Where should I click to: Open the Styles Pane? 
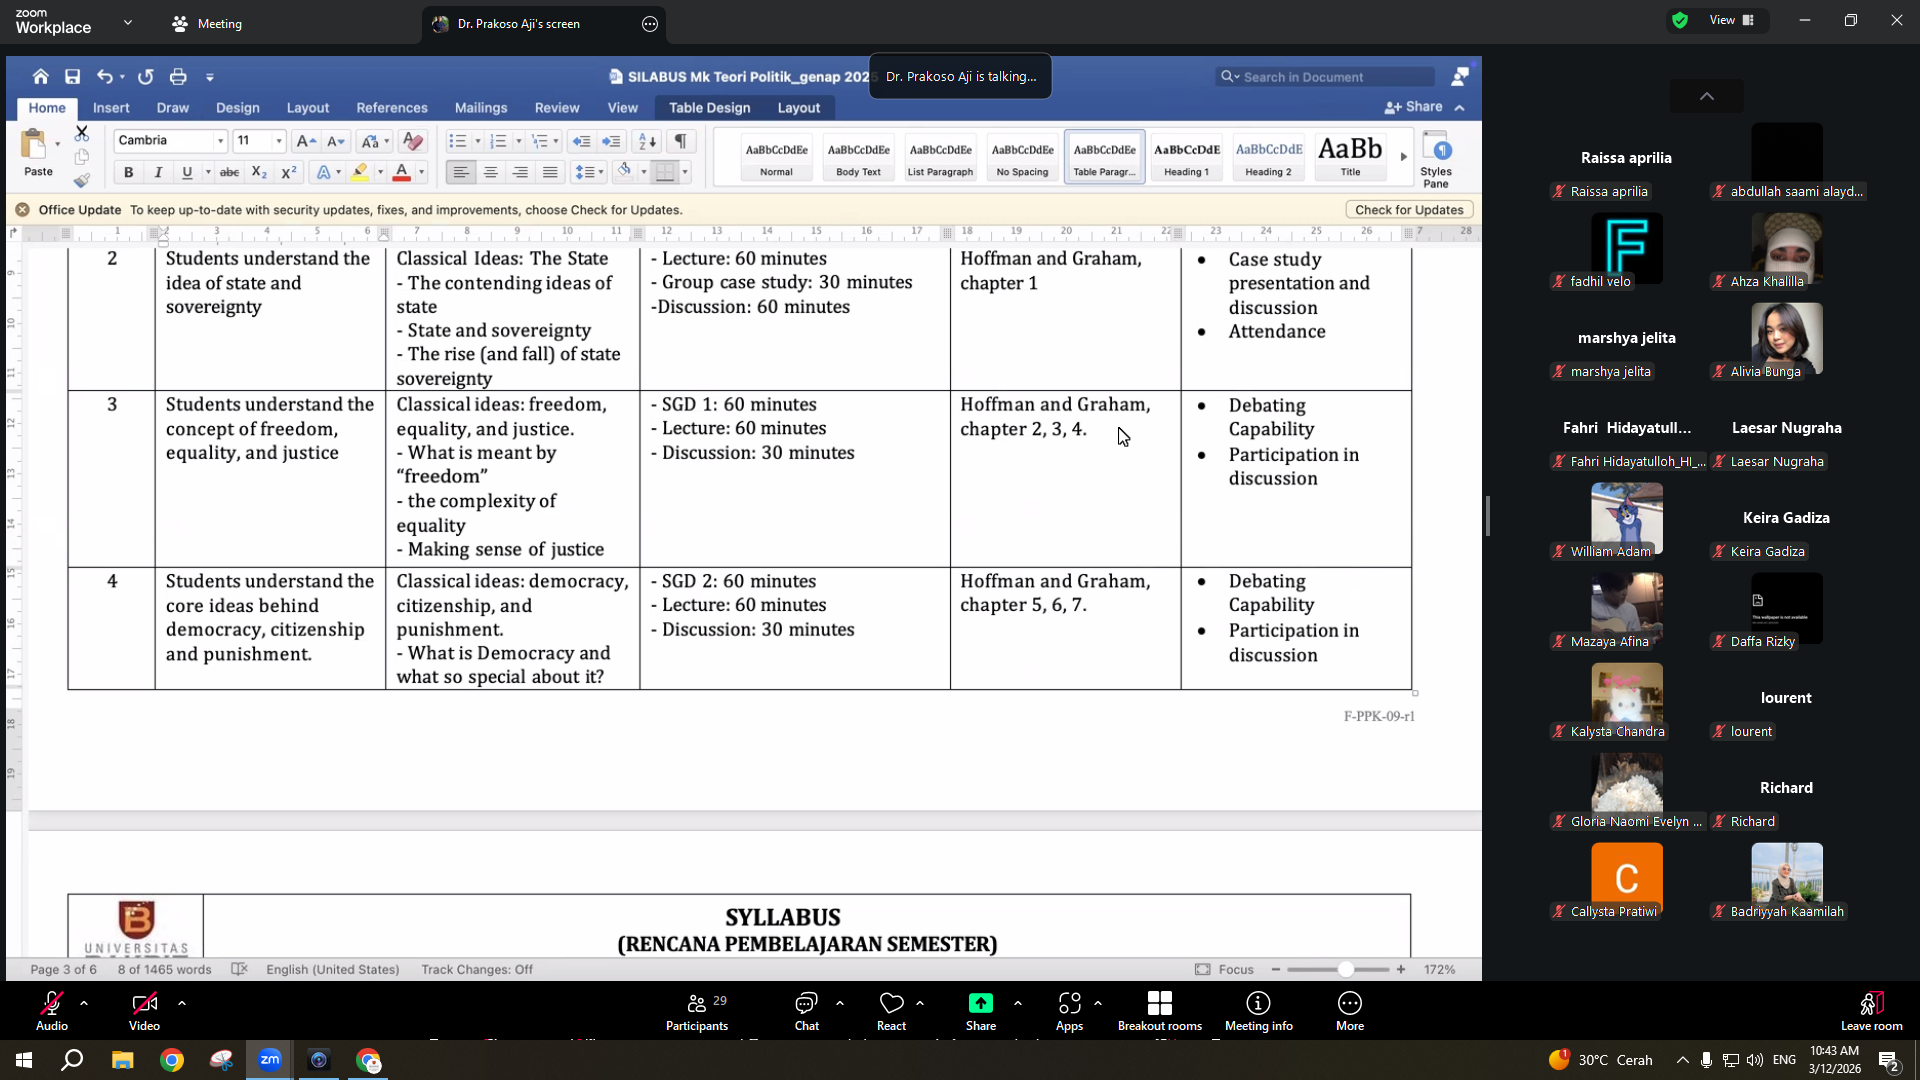[1436, 158]
